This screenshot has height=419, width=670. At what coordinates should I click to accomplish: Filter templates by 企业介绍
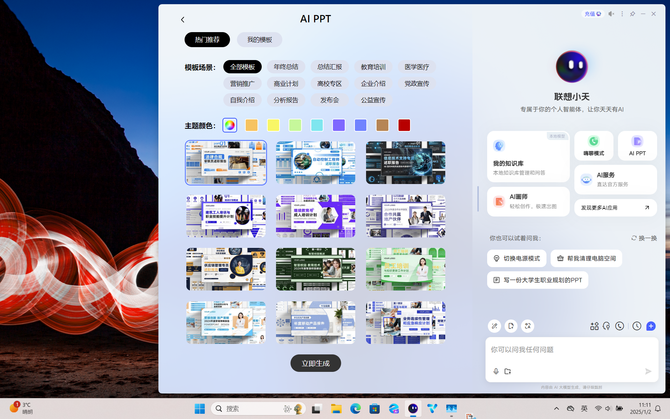(x=373, y=83)
